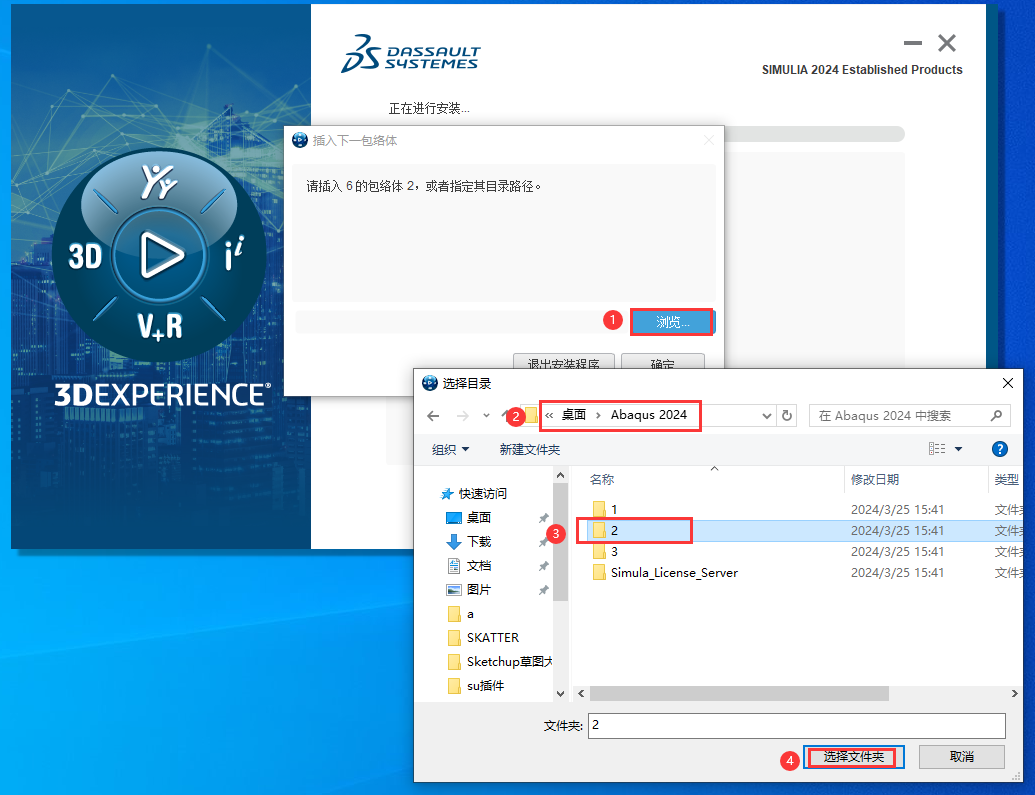Click sidebar scroll up arrow
The height and width of the screenshot is (795, 1035).
click(560, 475)
